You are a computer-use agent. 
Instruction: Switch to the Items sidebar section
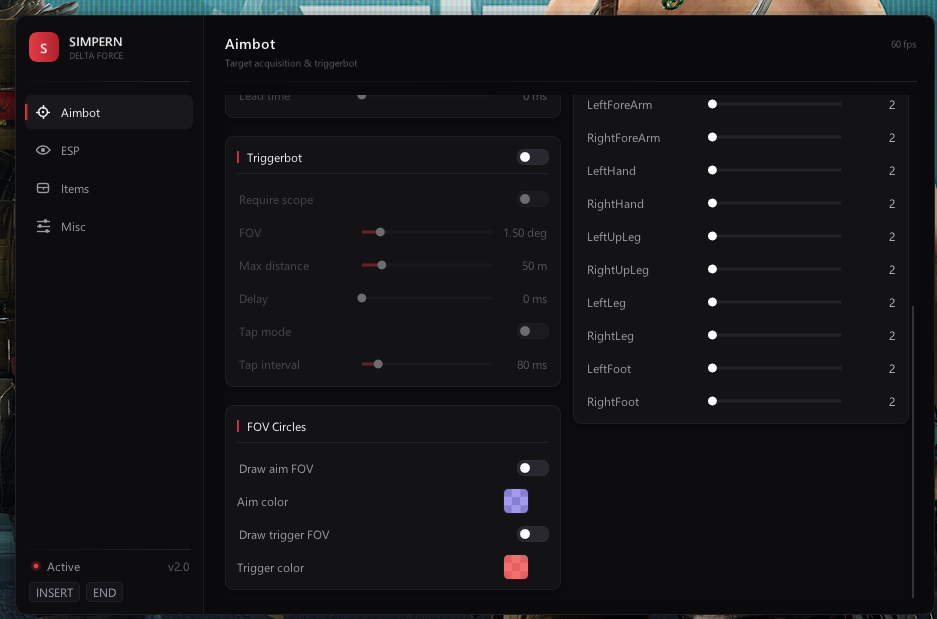(x=109, y=189)
